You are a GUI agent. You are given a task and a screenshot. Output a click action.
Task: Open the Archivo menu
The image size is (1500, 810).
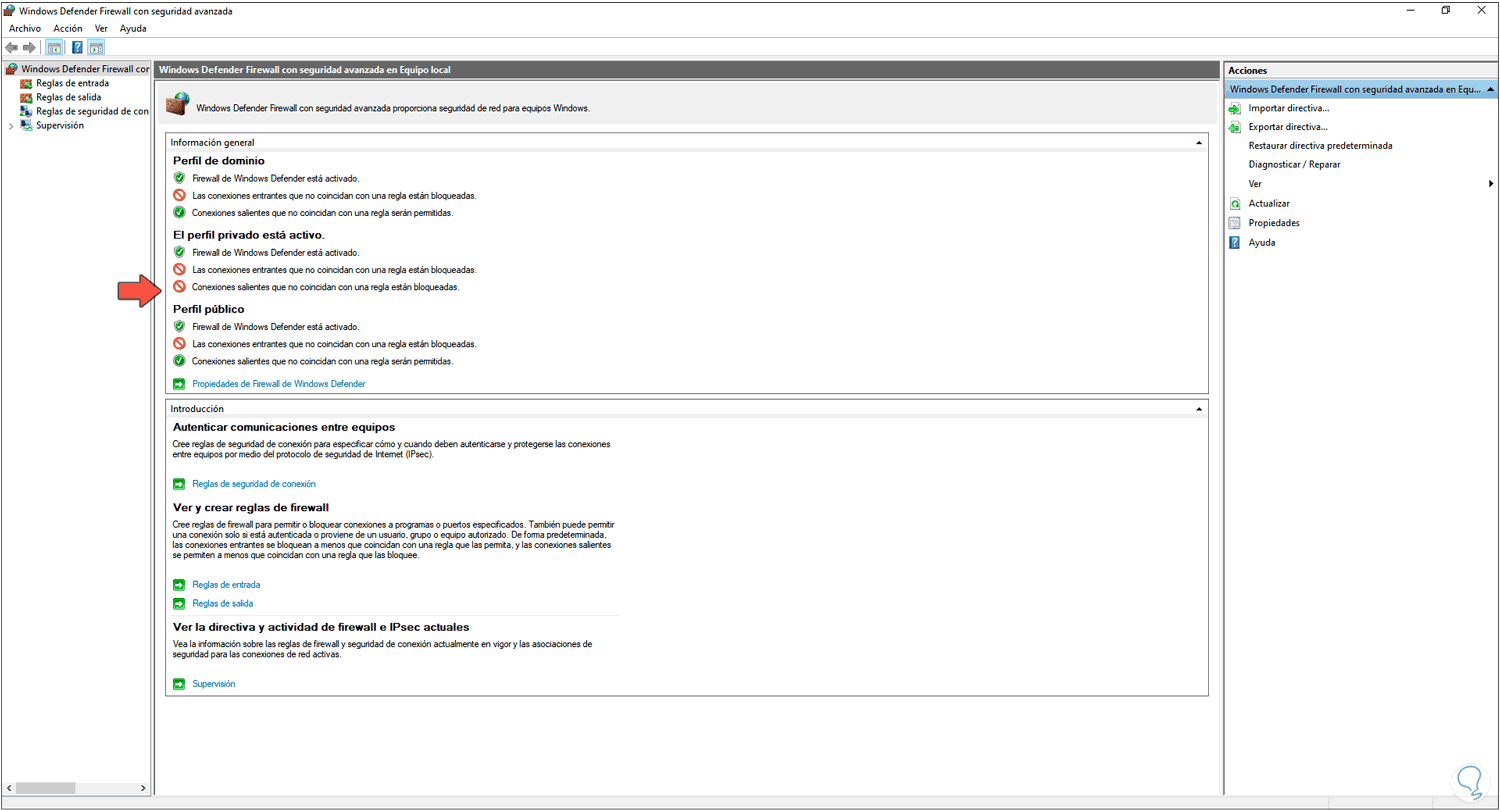tap(25, 29)
